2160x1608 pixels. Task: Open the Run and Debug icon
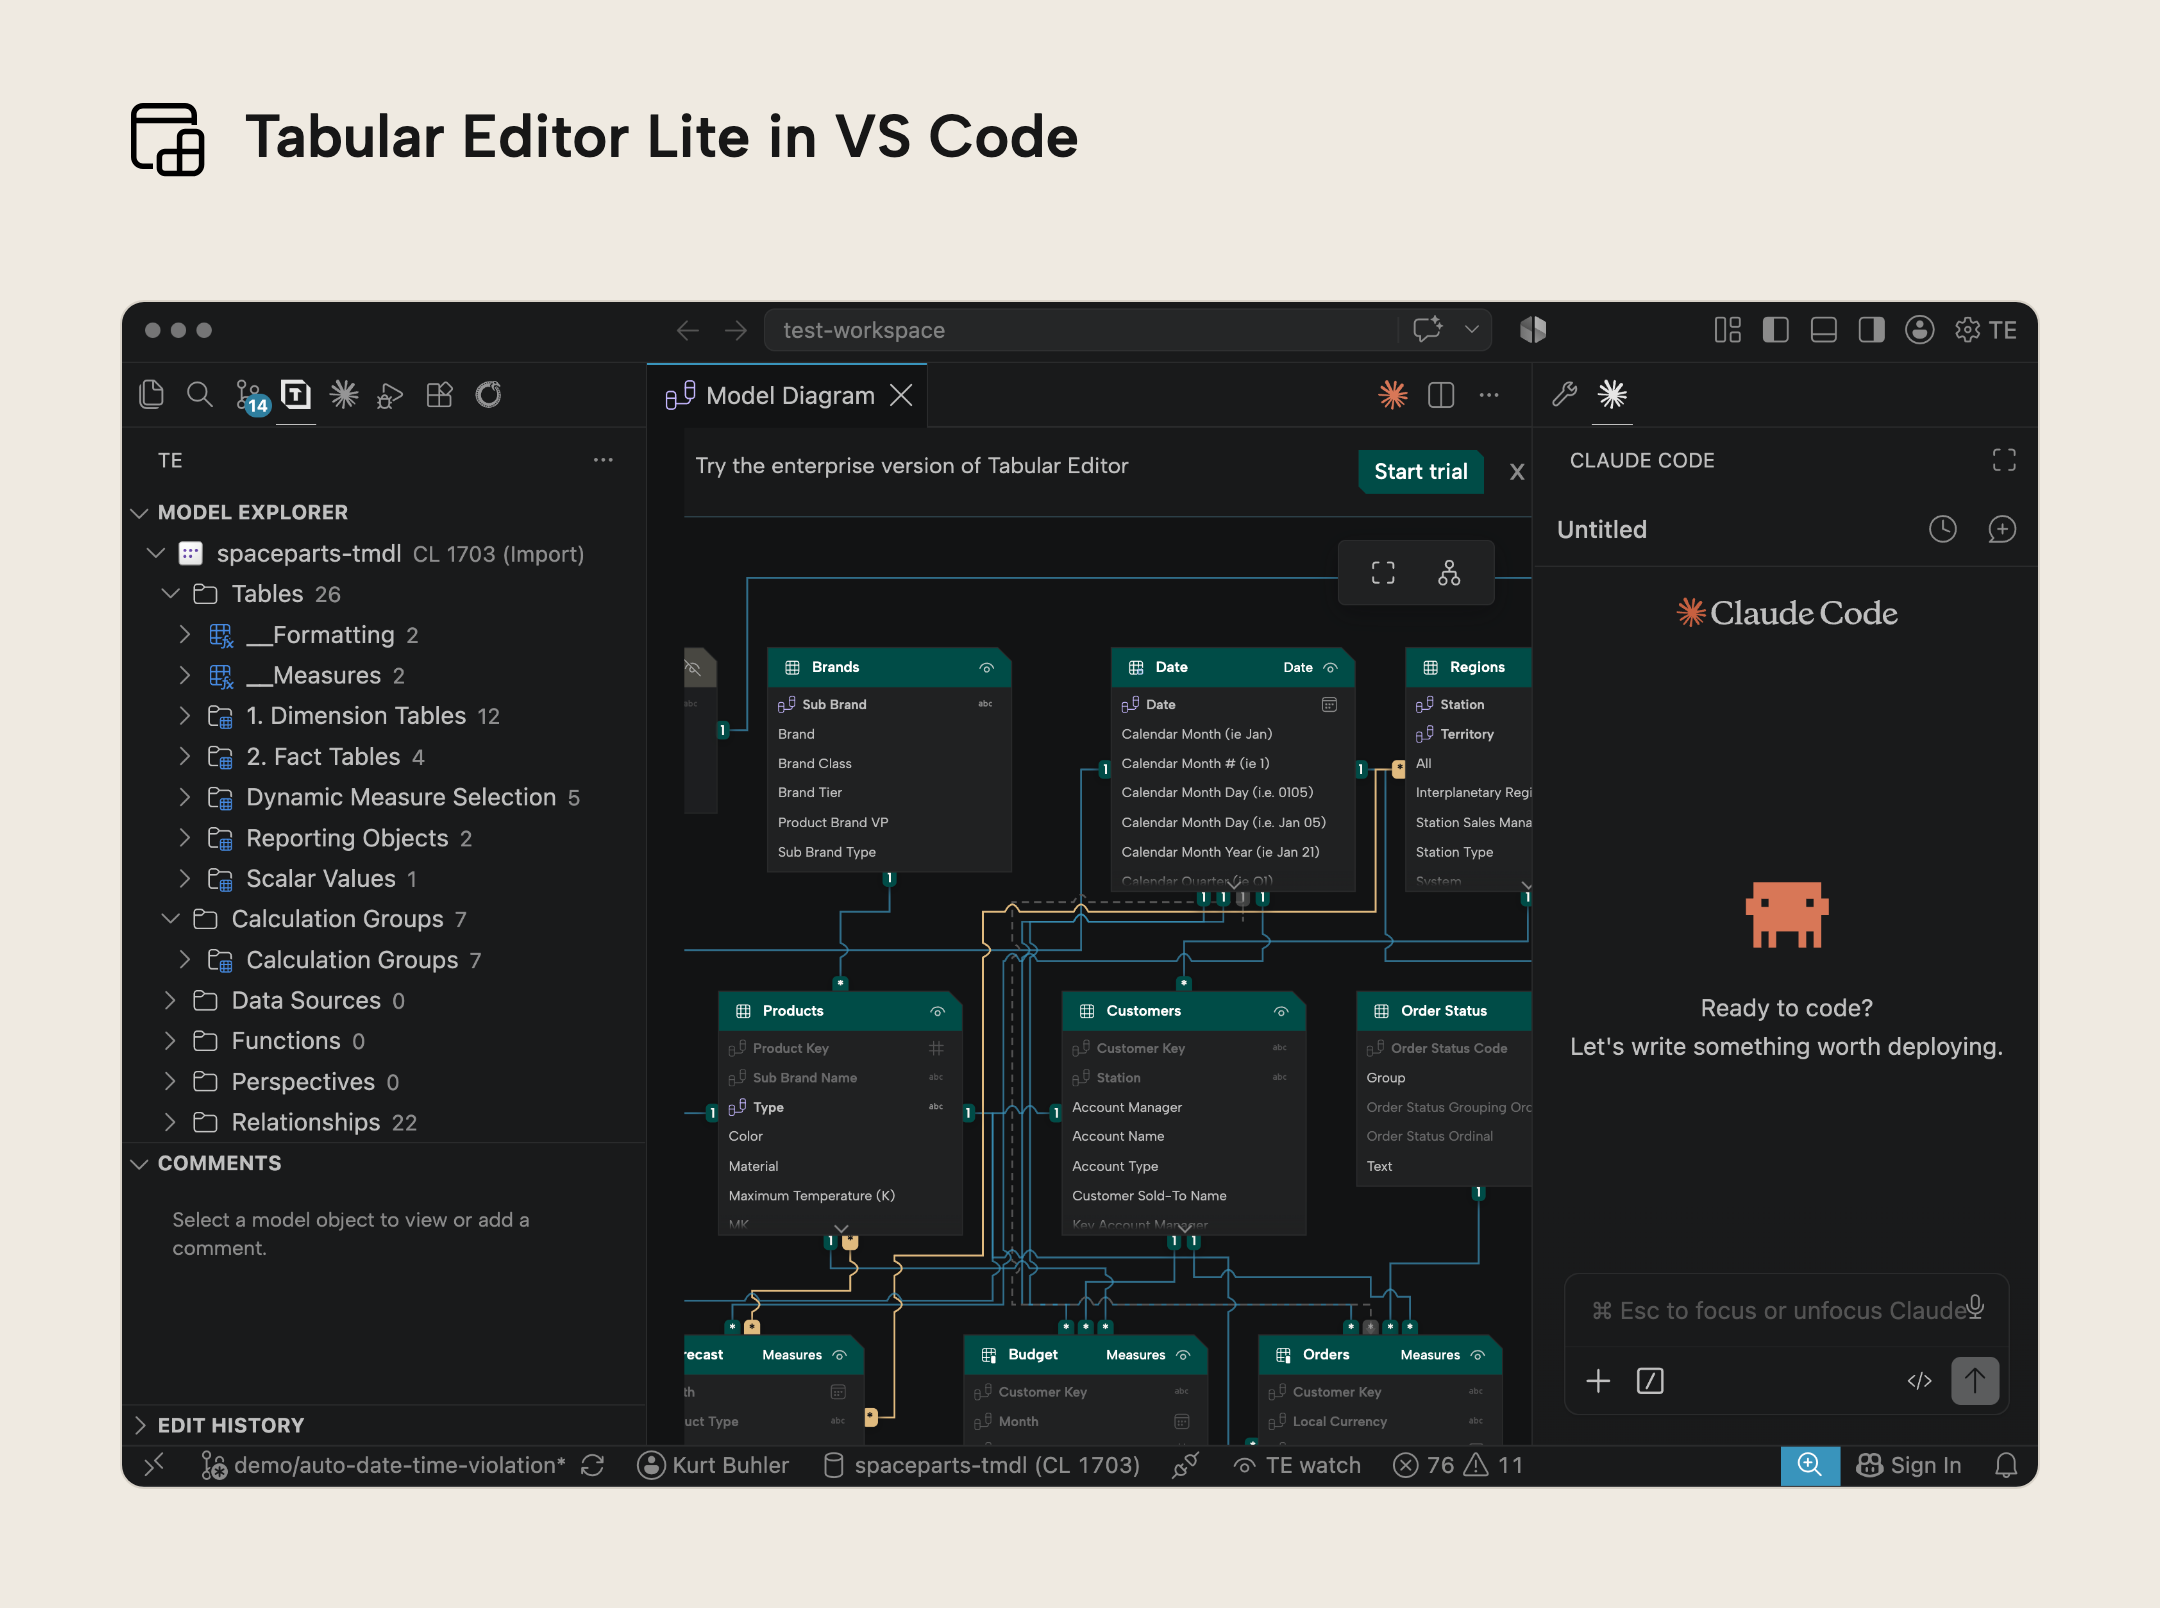coord(390,396)
